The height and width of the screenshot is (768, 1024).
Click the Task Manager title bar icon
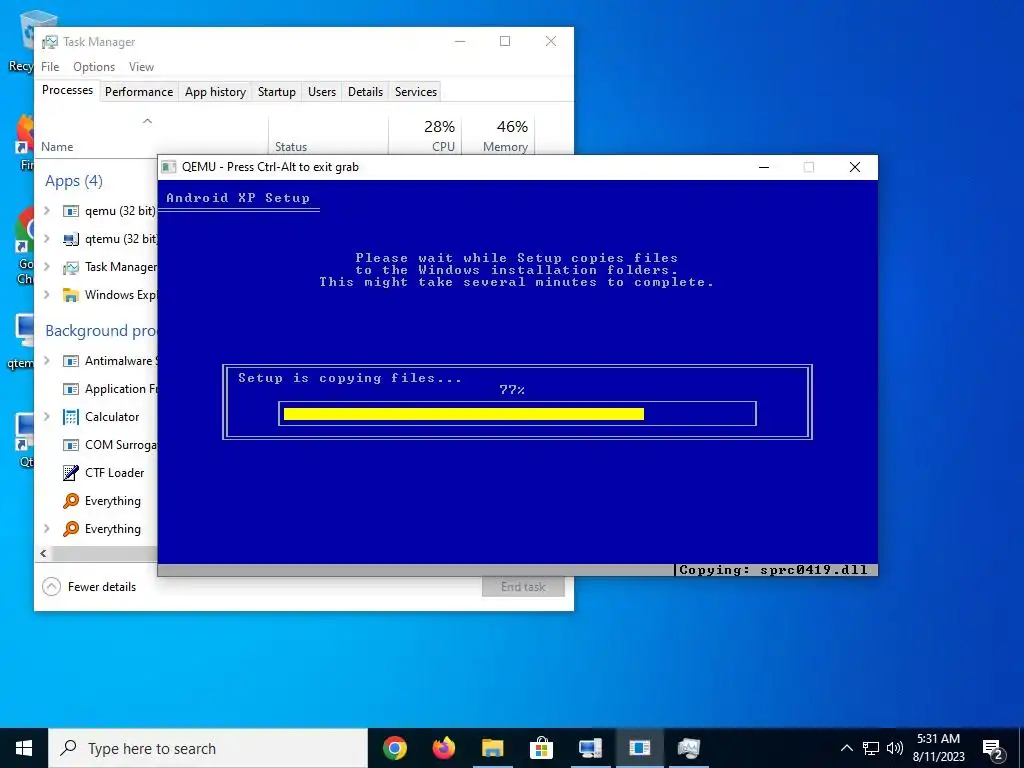pyautogui.click(x=50, y=42)
